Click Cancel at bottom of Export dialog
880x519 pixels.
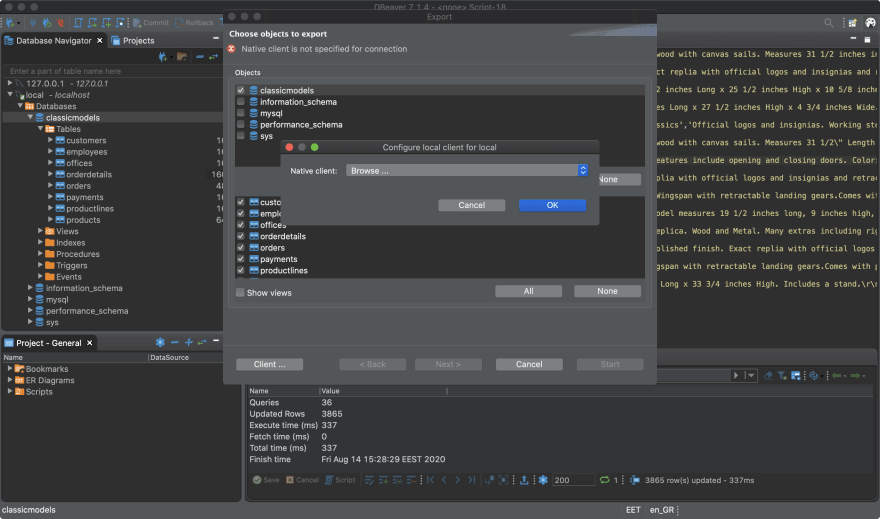click(529, 364)
